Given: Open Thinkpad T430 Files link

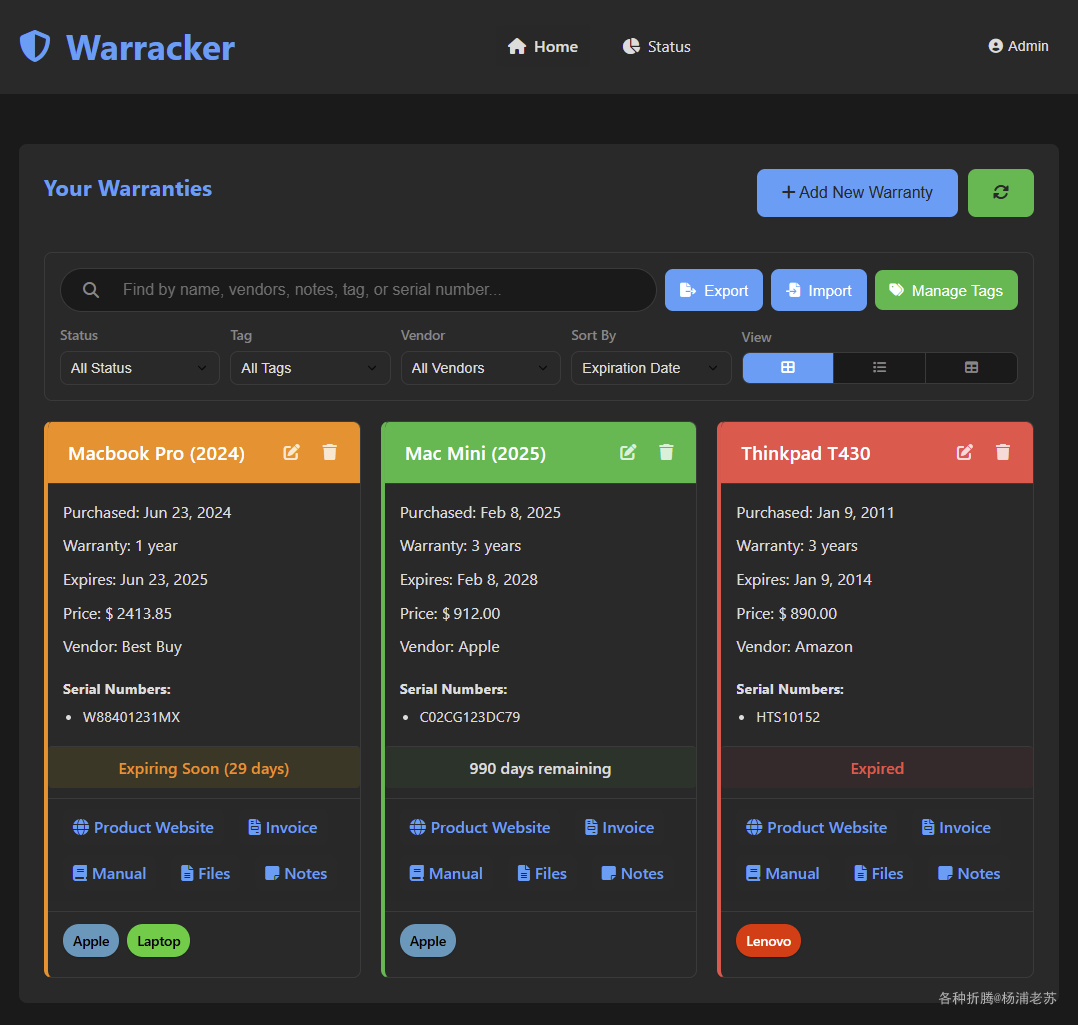Looking at the screenshot, I should pyautogui.click(x=879, y=874).
